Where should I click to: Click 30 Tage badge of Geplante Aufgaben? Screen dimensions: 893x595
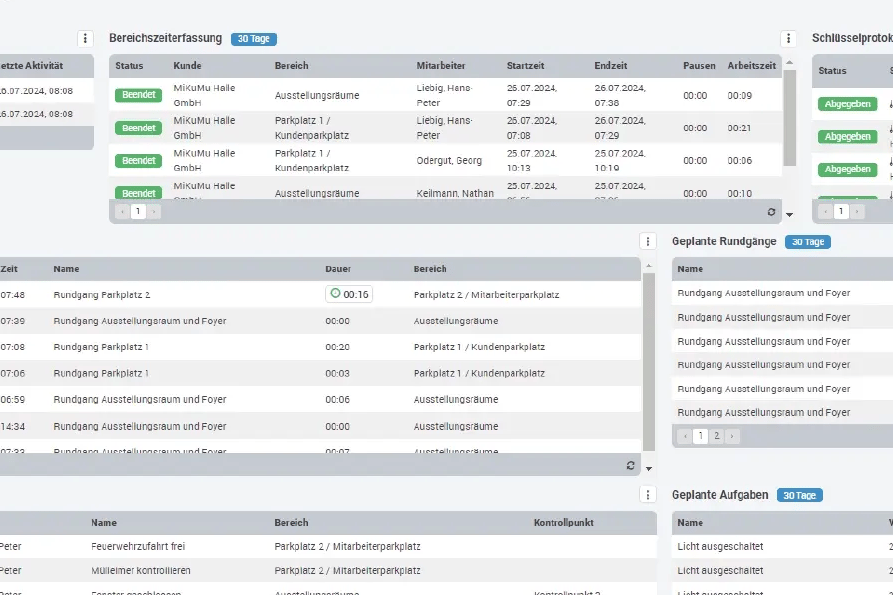(799, 495)
